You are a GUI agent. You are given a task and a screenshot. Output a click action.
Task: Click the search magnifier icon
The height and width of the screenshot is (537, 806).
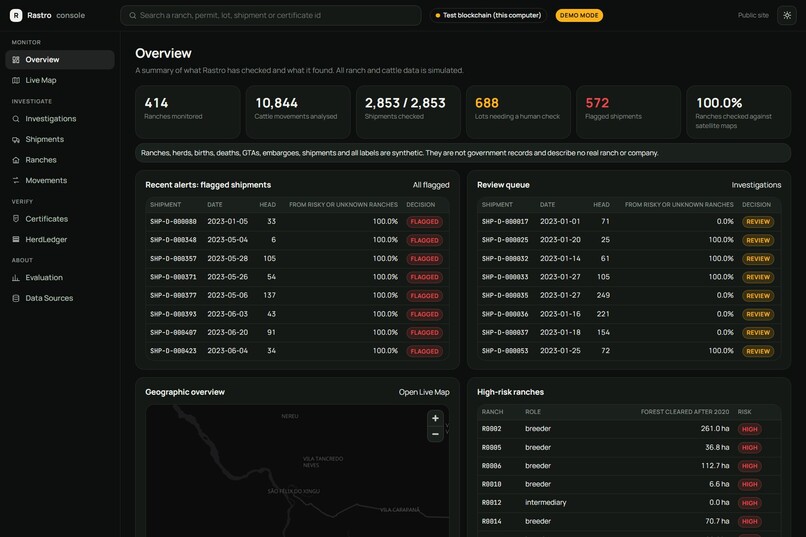(133, 15)
